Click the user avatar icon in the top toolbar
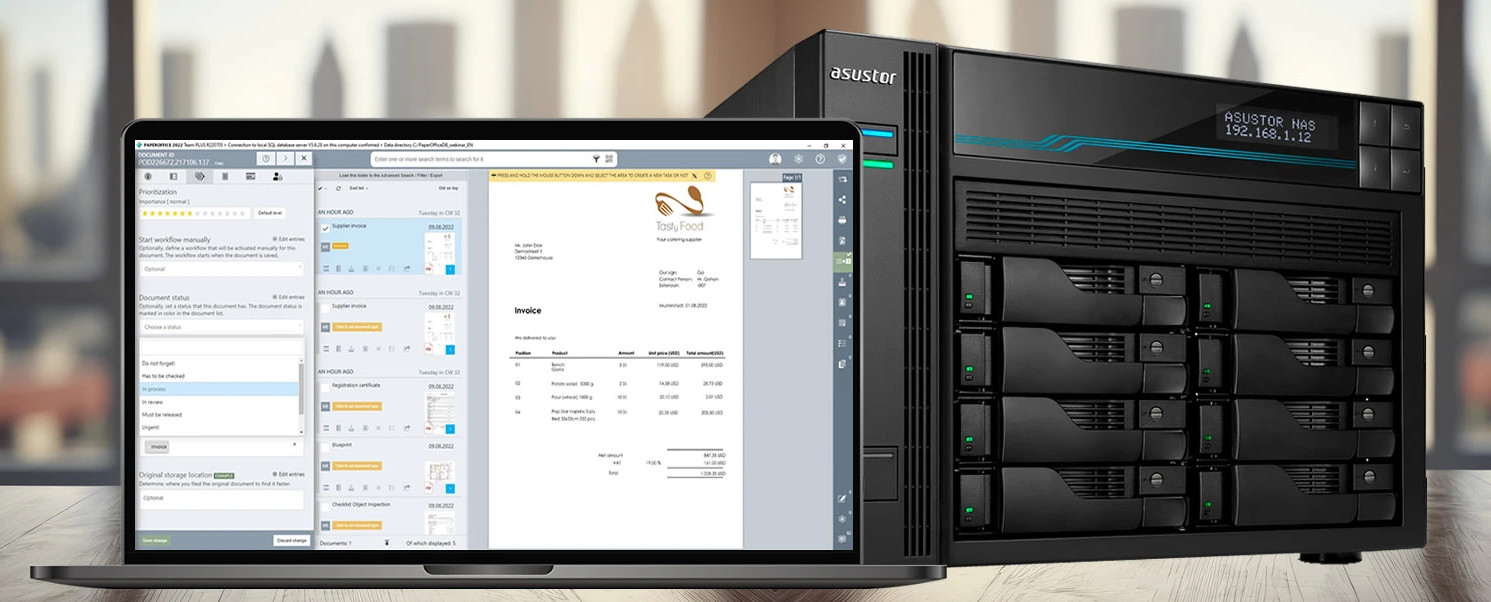The height and width of the screenshot is (602, 1491). [774, 158]
